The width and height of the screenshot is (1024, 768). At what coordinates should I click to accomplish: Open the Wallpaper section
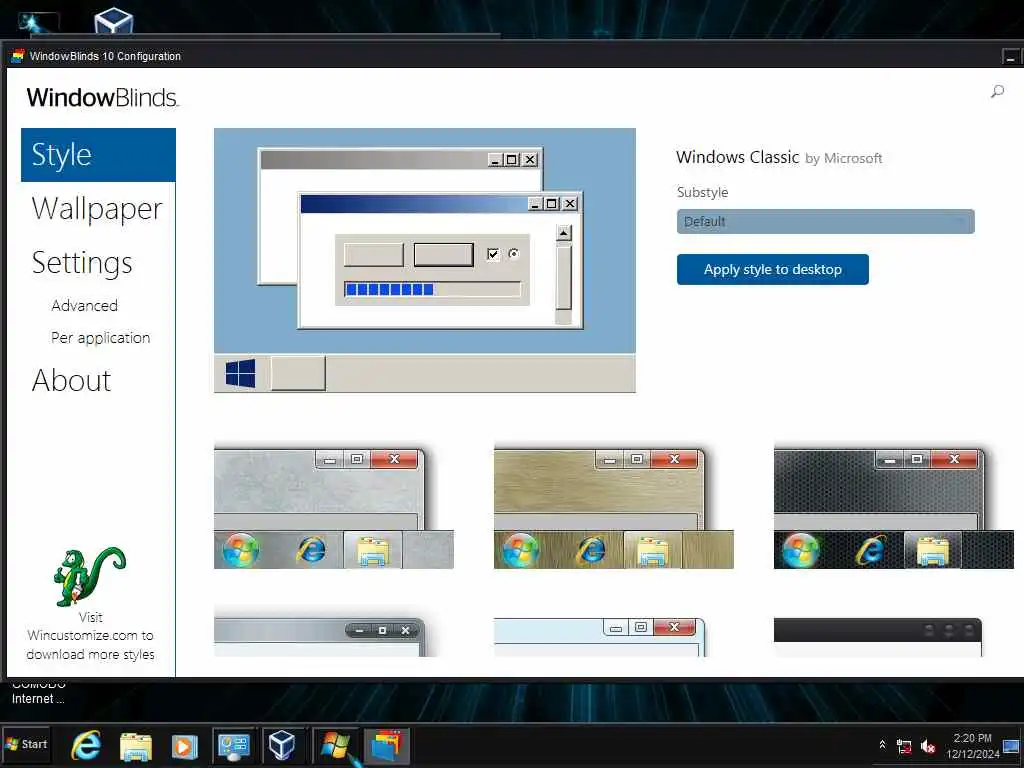tap(97, 210)
